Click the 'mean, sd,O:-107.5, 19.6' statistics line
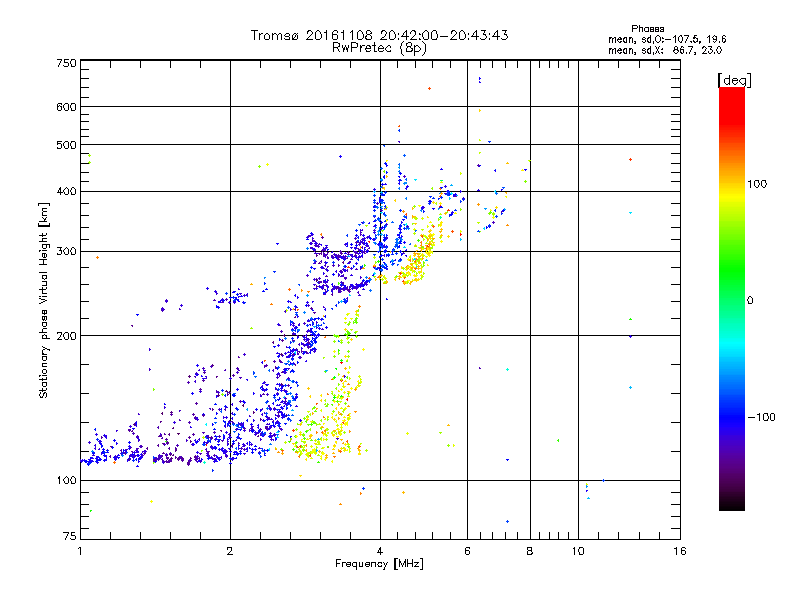This screenshot has width=800, height=600. point(667,39)
